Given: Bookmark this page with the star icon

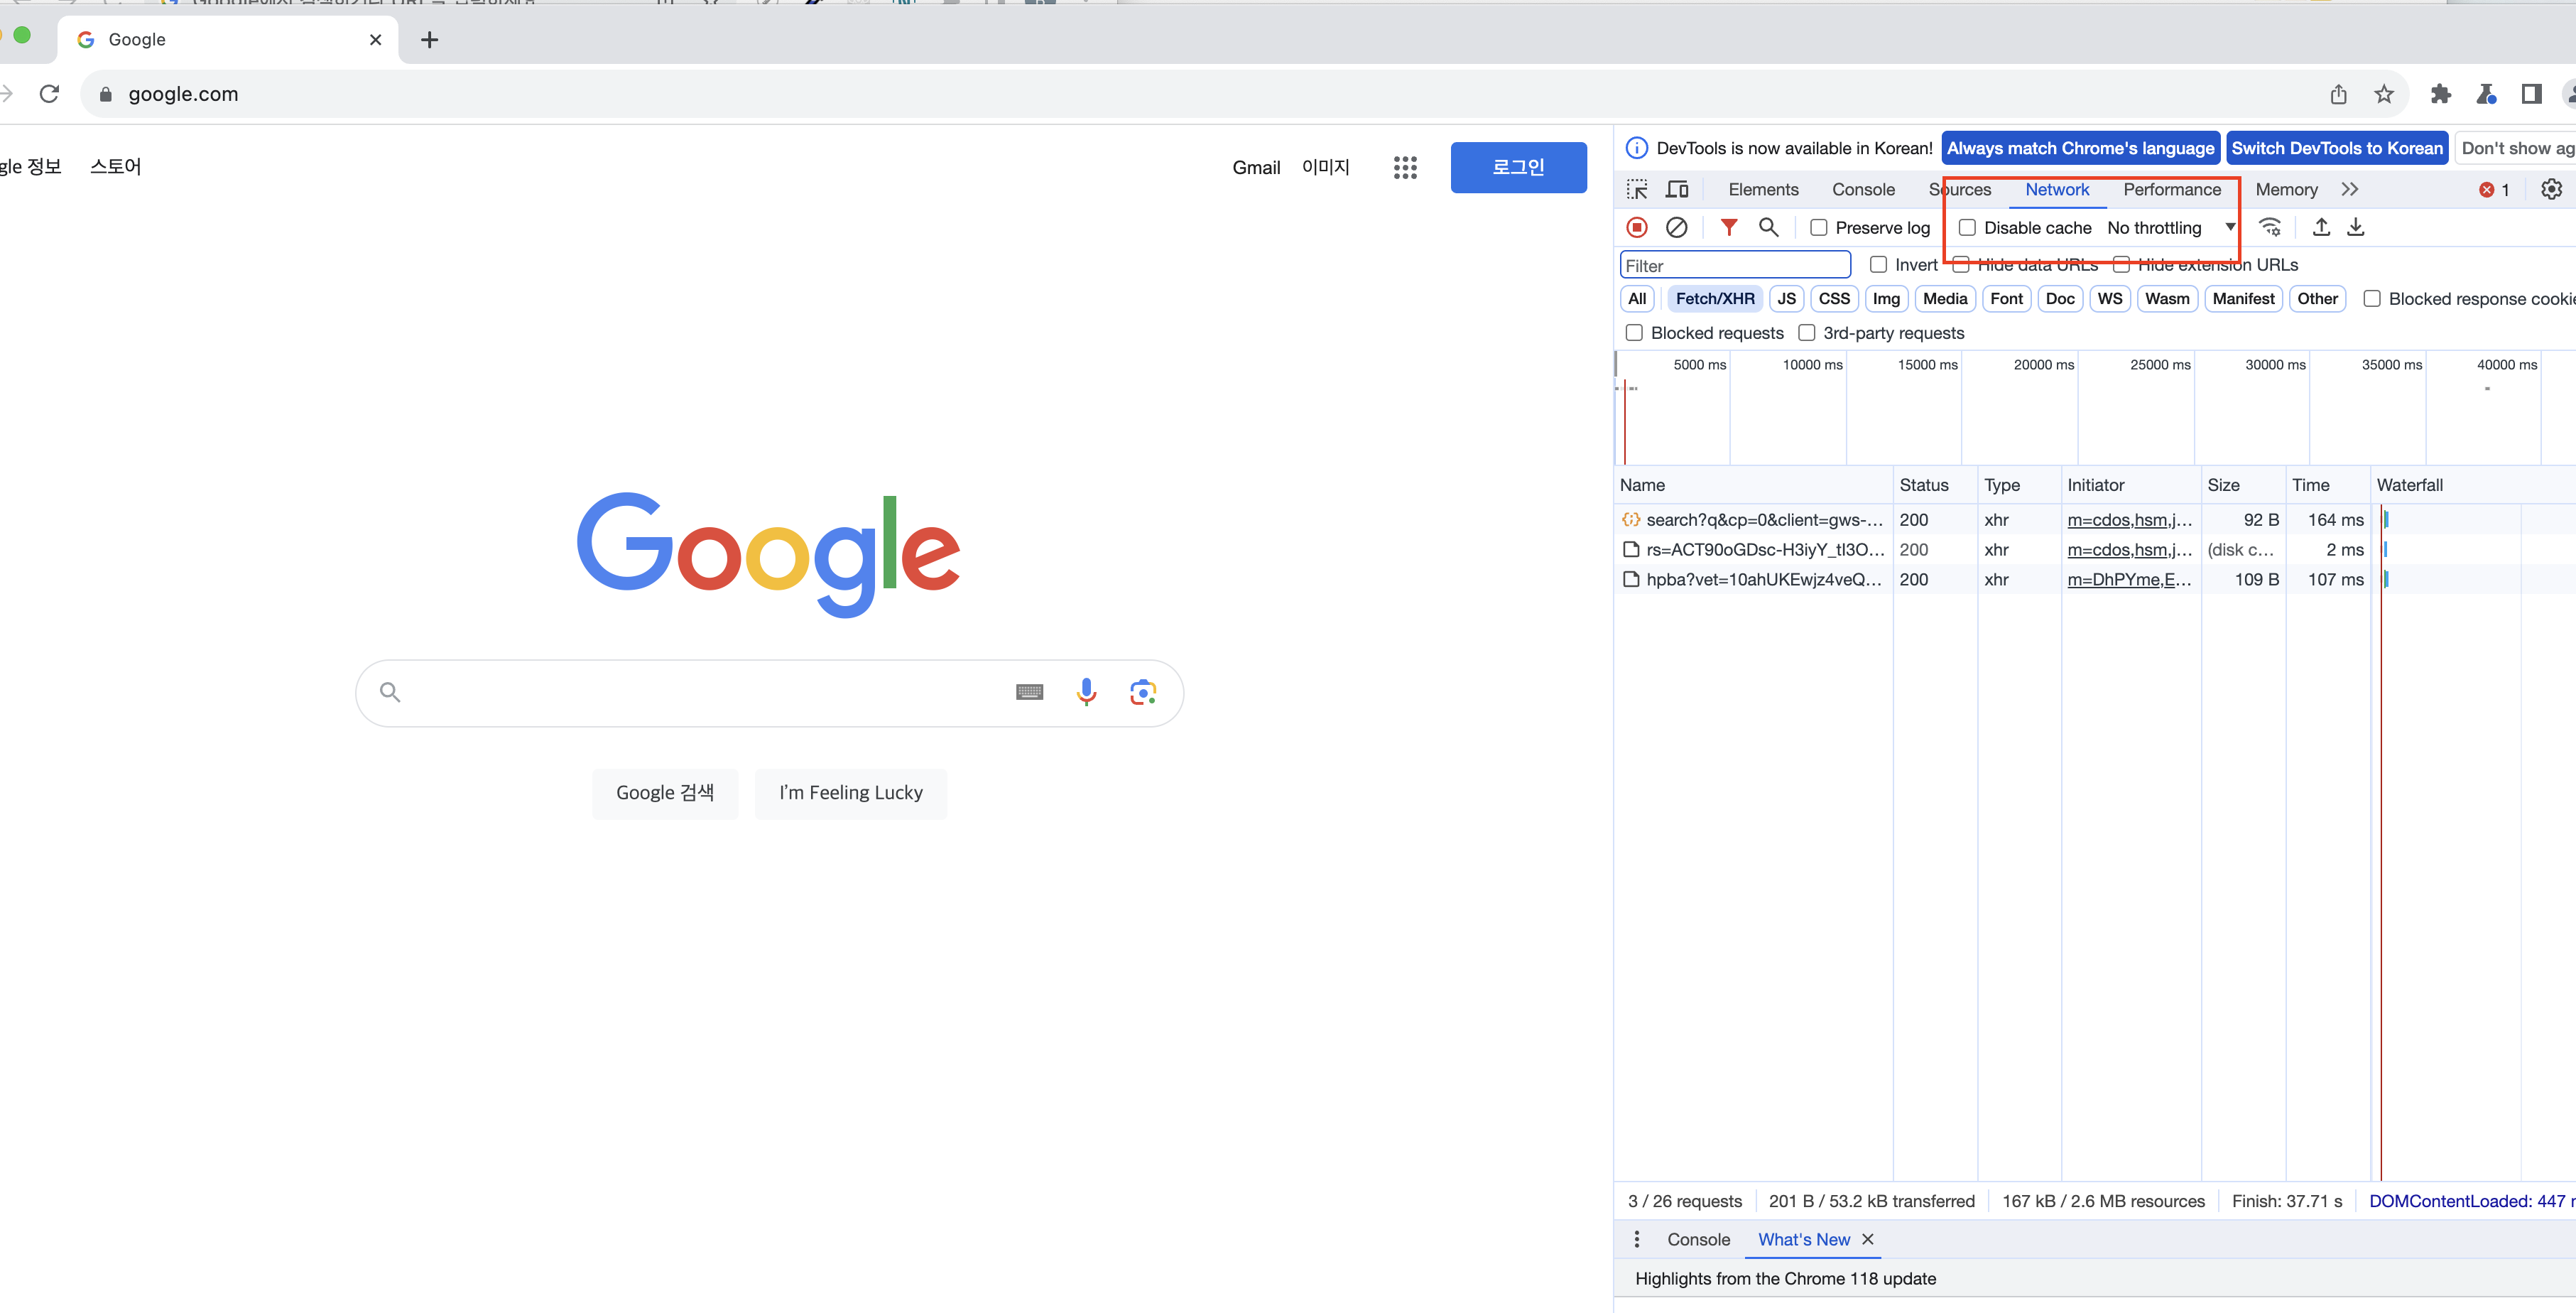Looking at the screenshot, I should tap(2384, 94).
